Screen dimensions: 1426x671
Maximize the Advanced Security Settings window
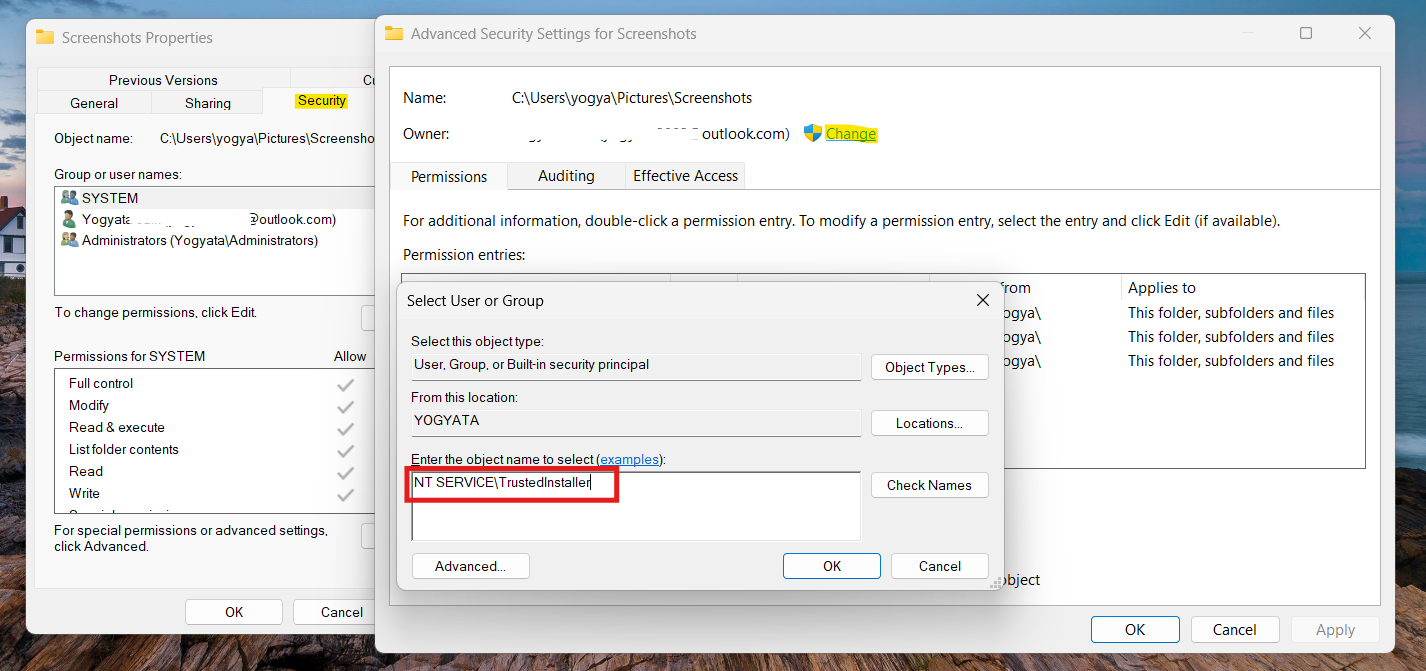pos(1306,33)
